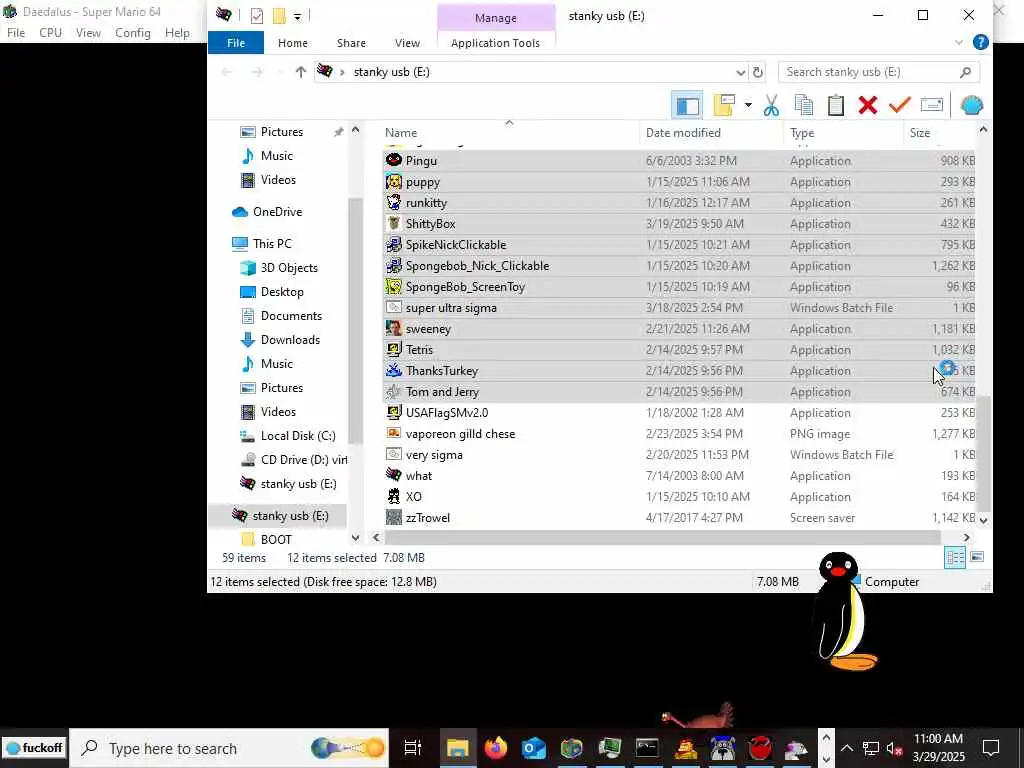Open the CPU menu in Daedalus window
This screenshot has height=768, width=1024.
(x=50, y=33)
